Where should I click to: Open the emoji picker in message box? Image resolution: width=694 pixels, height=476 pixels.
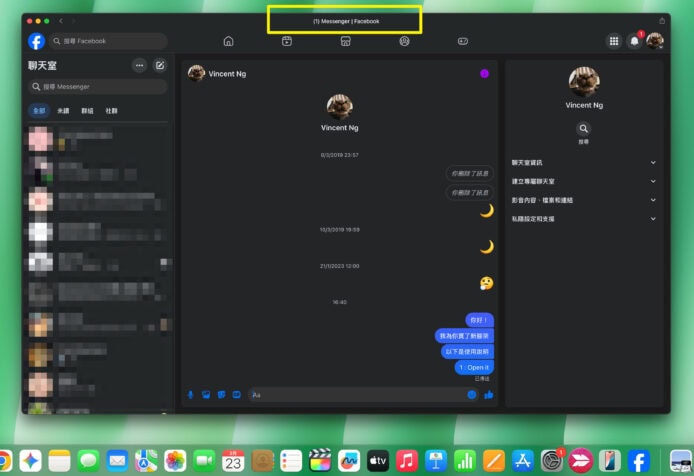[472, 395]
